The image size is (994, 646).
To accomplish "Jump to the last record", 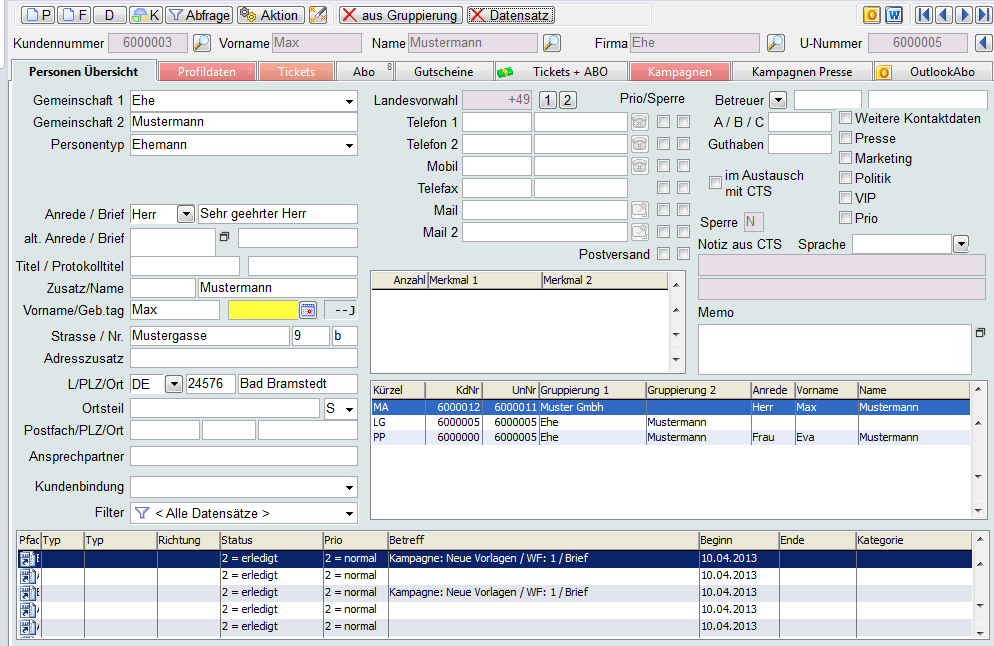I will click(984, 15).
